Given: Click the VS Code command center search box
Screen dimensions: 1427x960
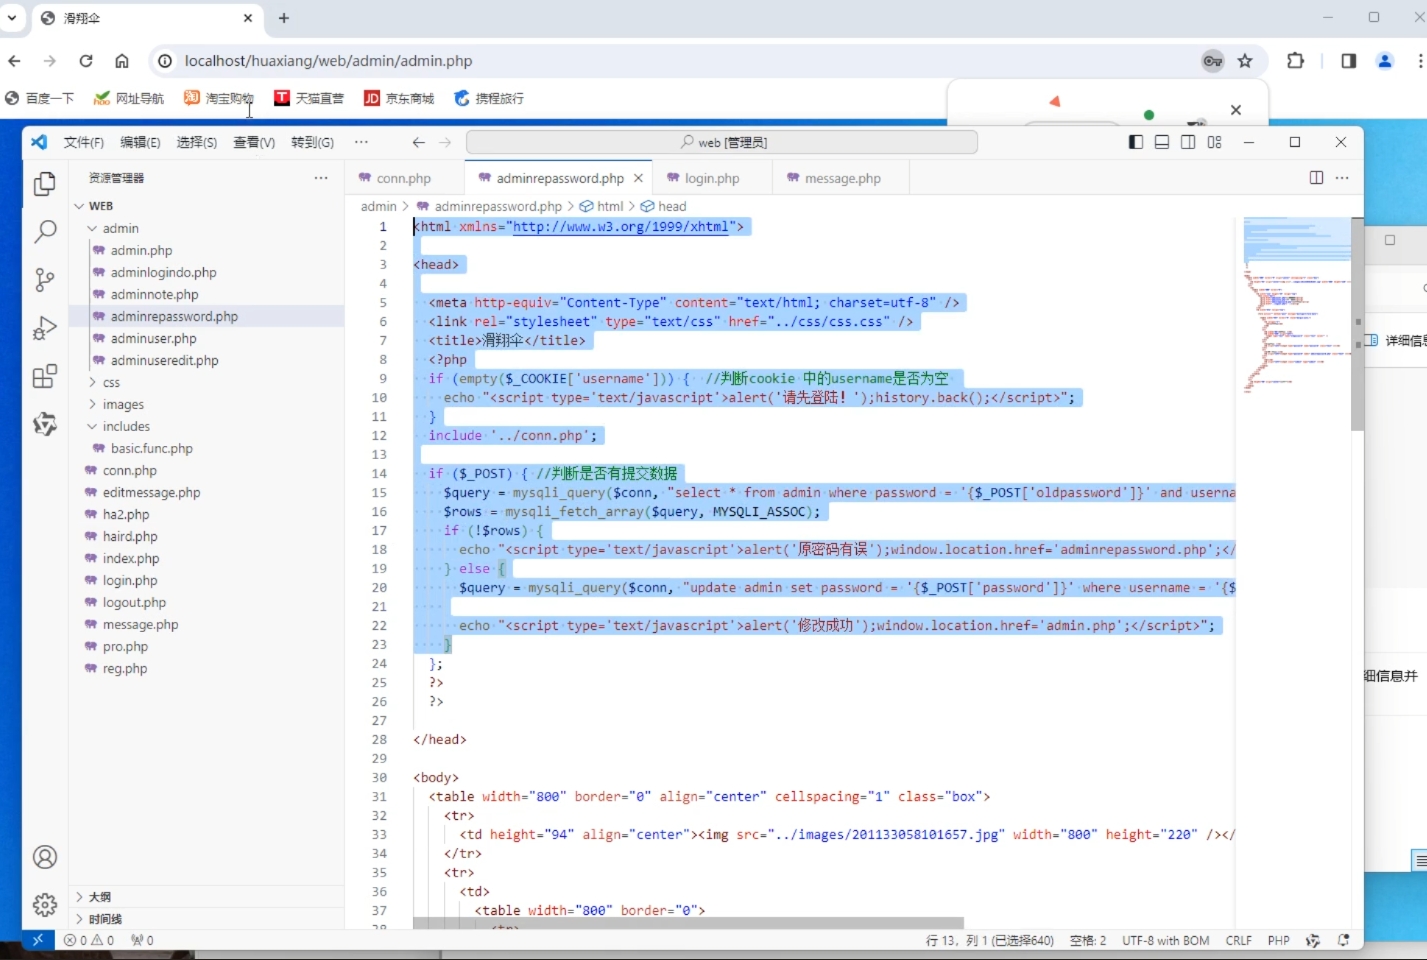Looking at the screenshot, I should pyautogui.click(x=722, y=142).
